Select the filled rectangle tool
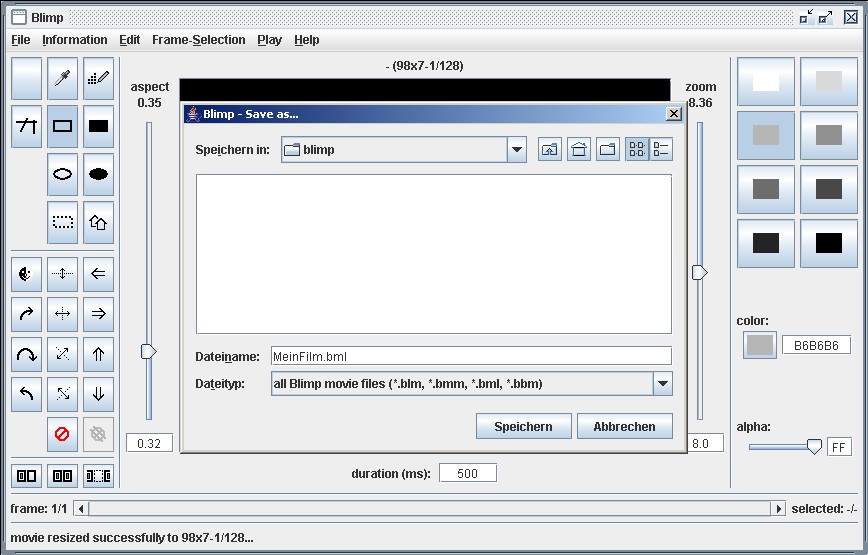This screenshot has height=555, width=868. click(x=99, y=126)
